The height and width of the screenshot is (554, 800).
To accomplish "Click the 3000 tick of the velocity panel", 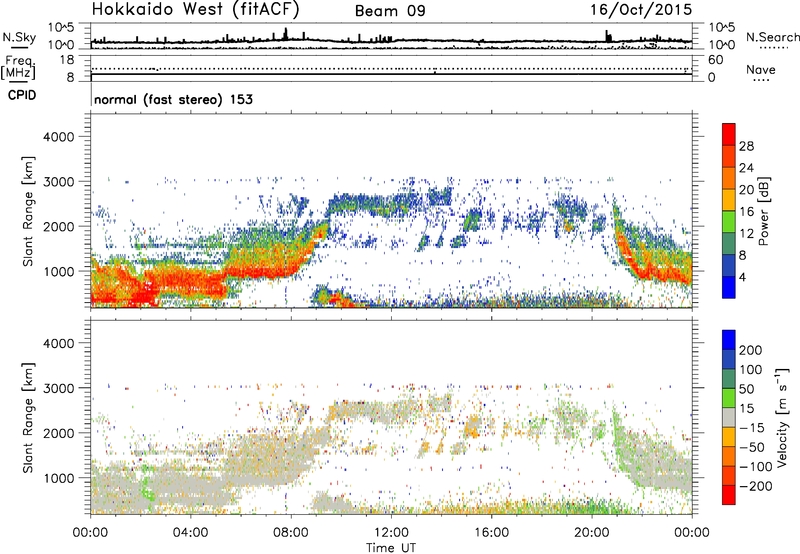I will coord(58,388).
